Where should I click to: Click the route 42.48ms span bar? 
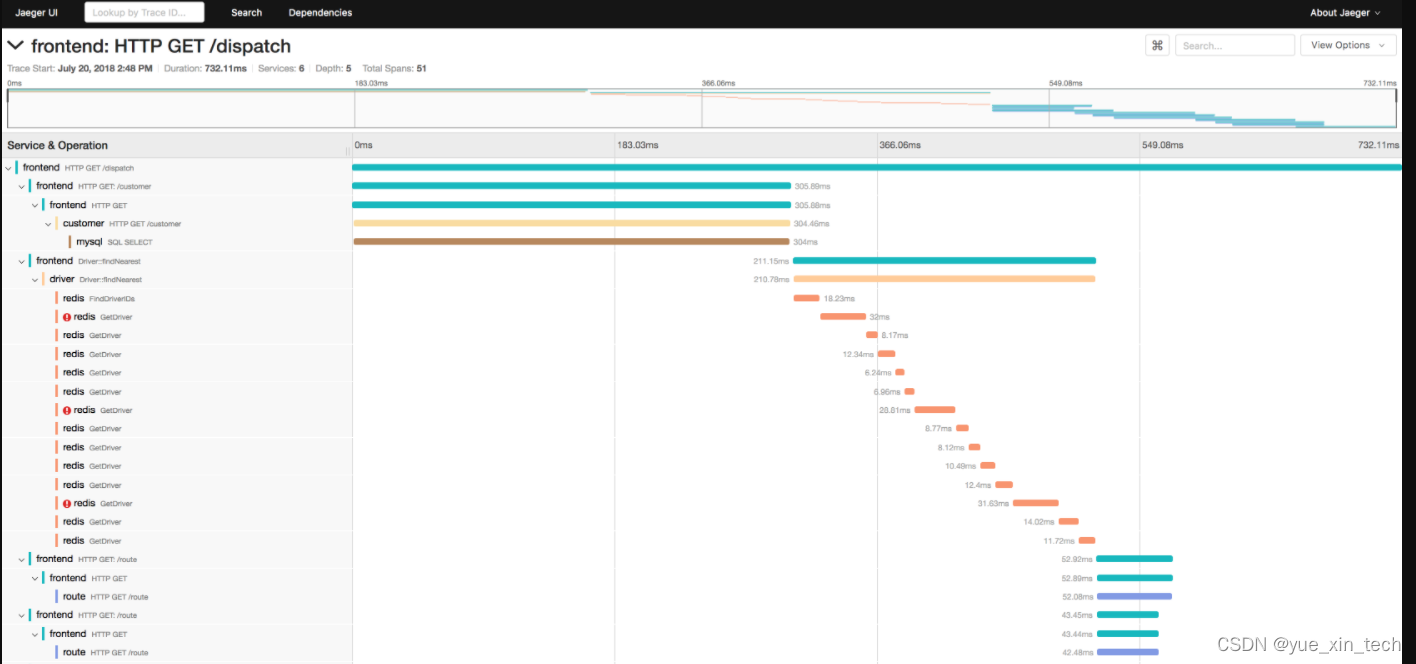[x=1128, y=652]
